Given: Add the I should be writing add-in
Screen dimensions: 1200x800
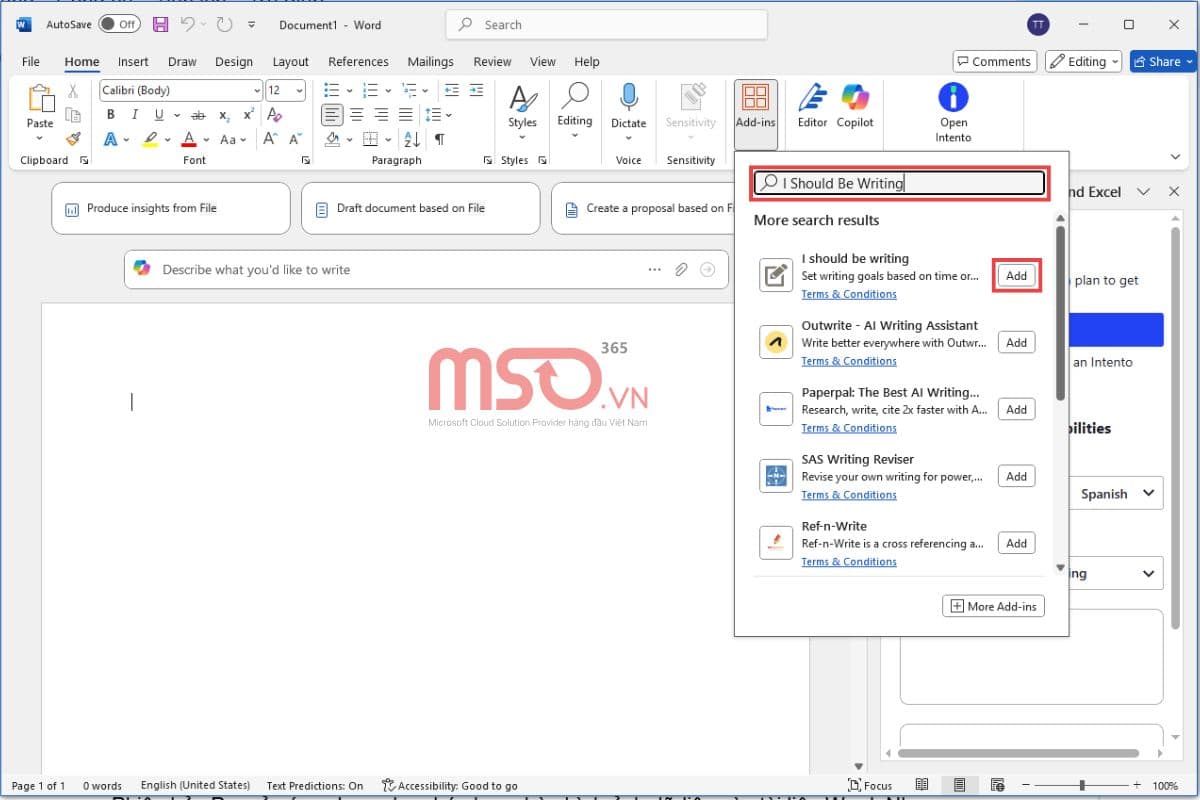Looking at the screenshot, I should [x=1016, y=276].
